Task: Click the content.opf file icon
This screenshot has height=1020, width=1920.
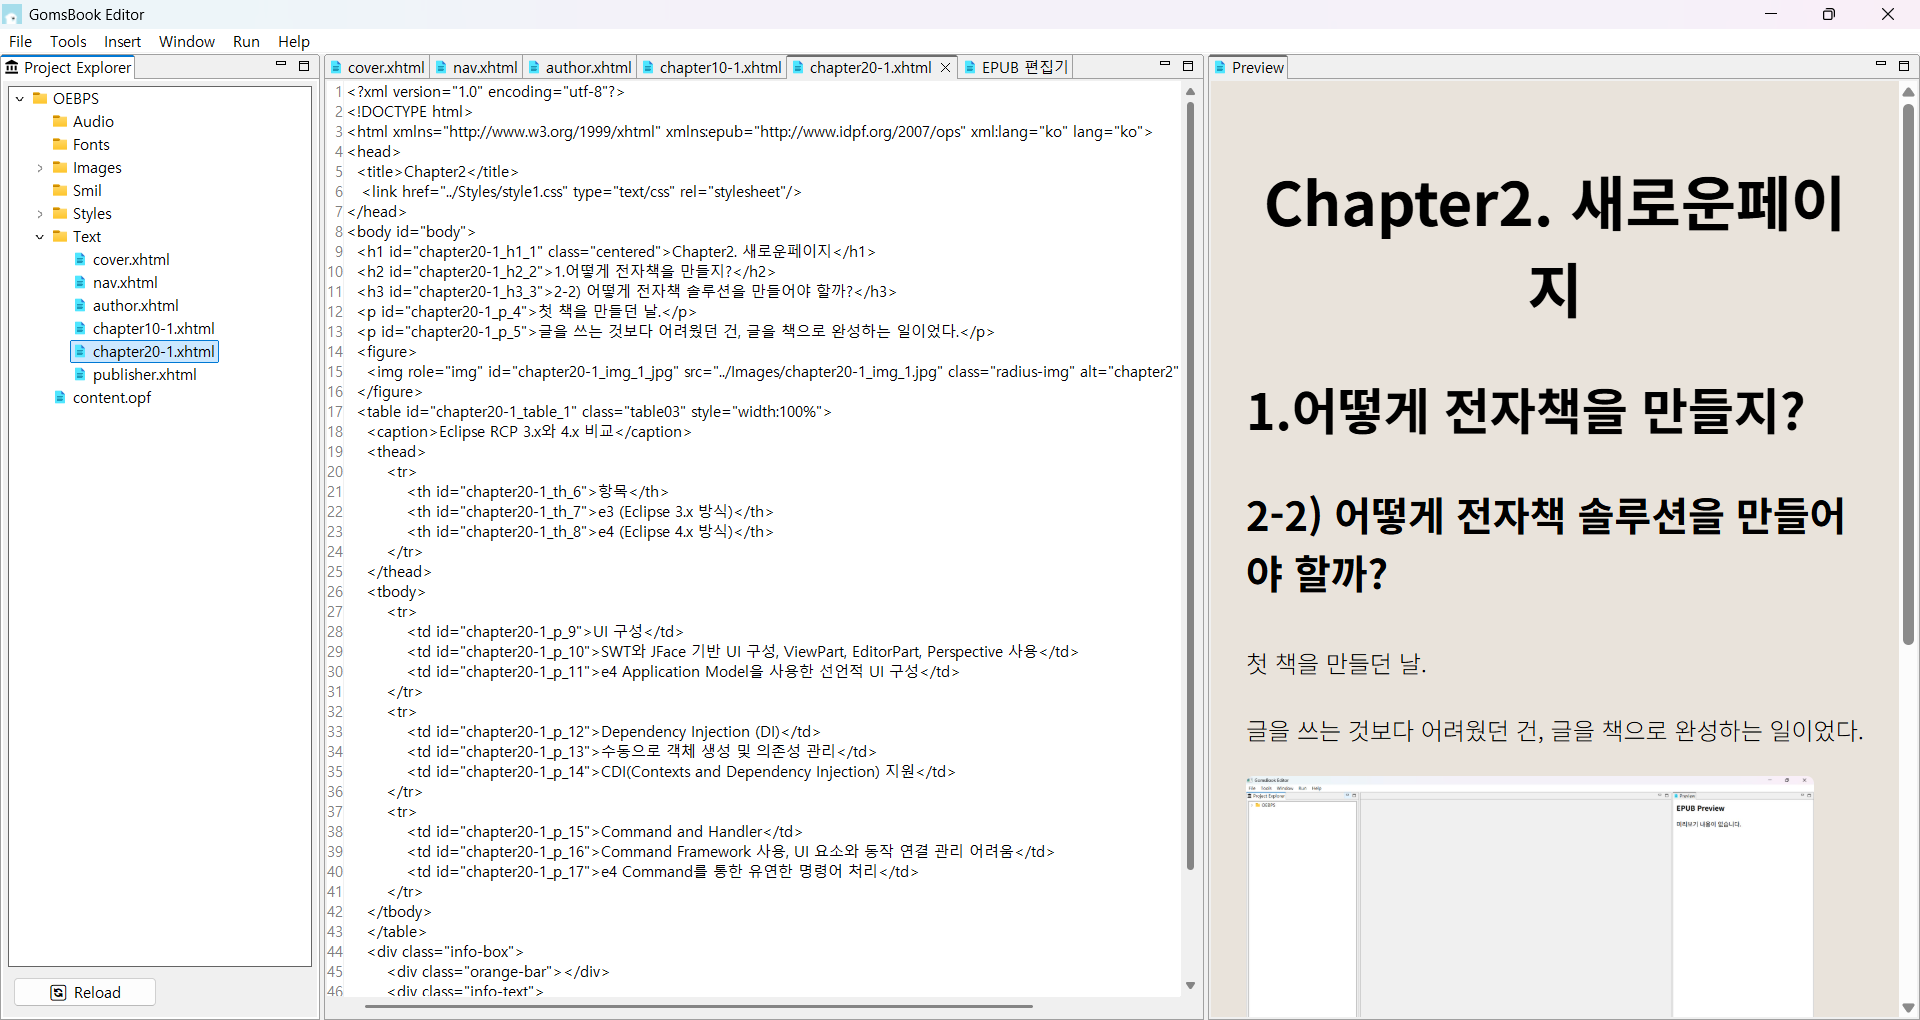Action: 60,397
